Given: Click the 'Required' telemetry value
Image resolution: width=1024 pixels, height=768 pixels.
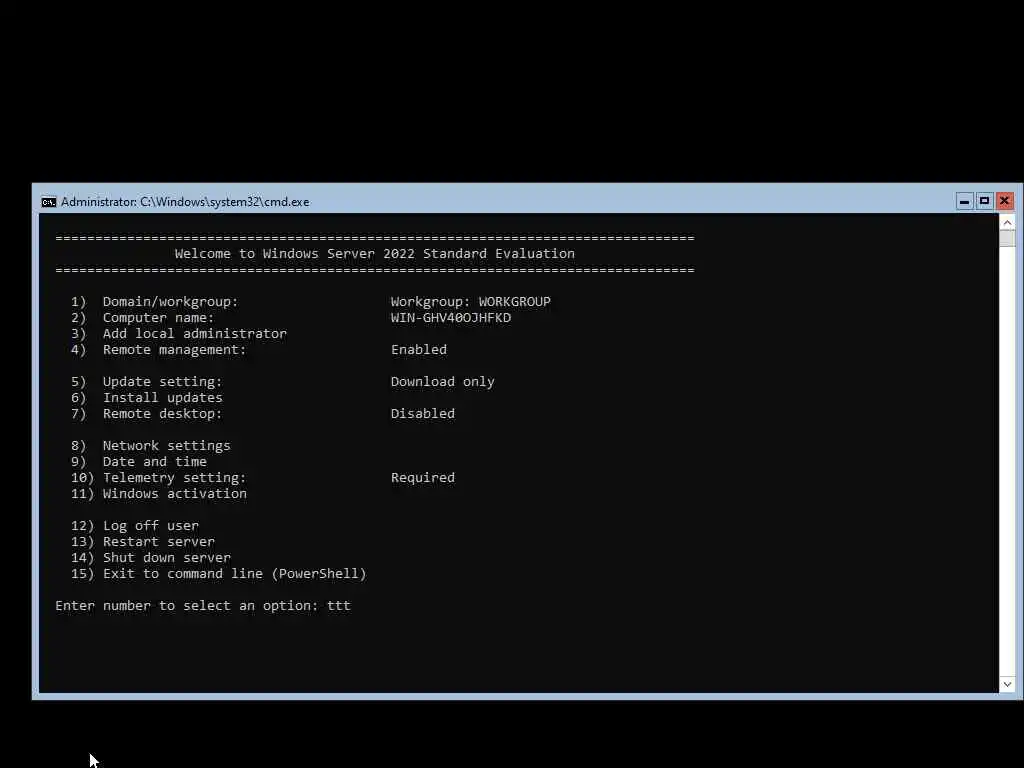Looking at the screenshot, I should click(x=423, y=478).
